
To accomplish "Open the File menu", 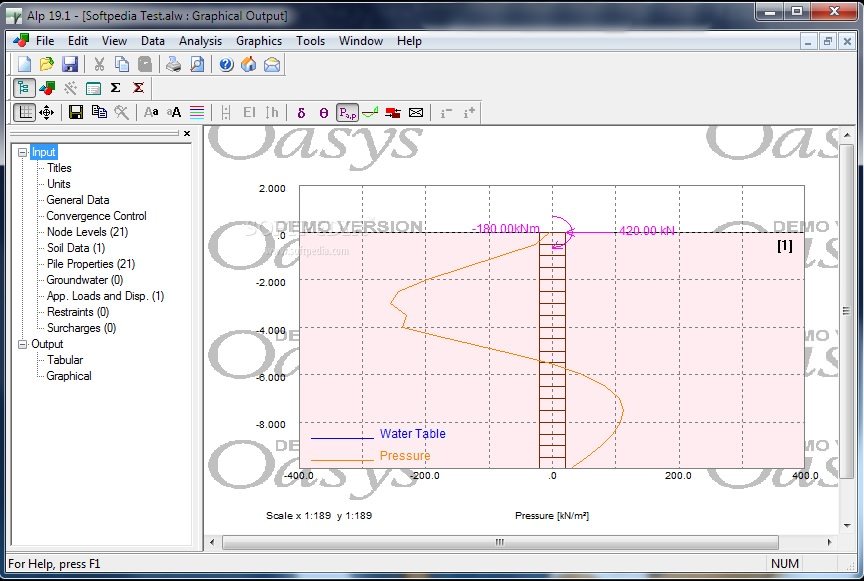I will (45, 41).
